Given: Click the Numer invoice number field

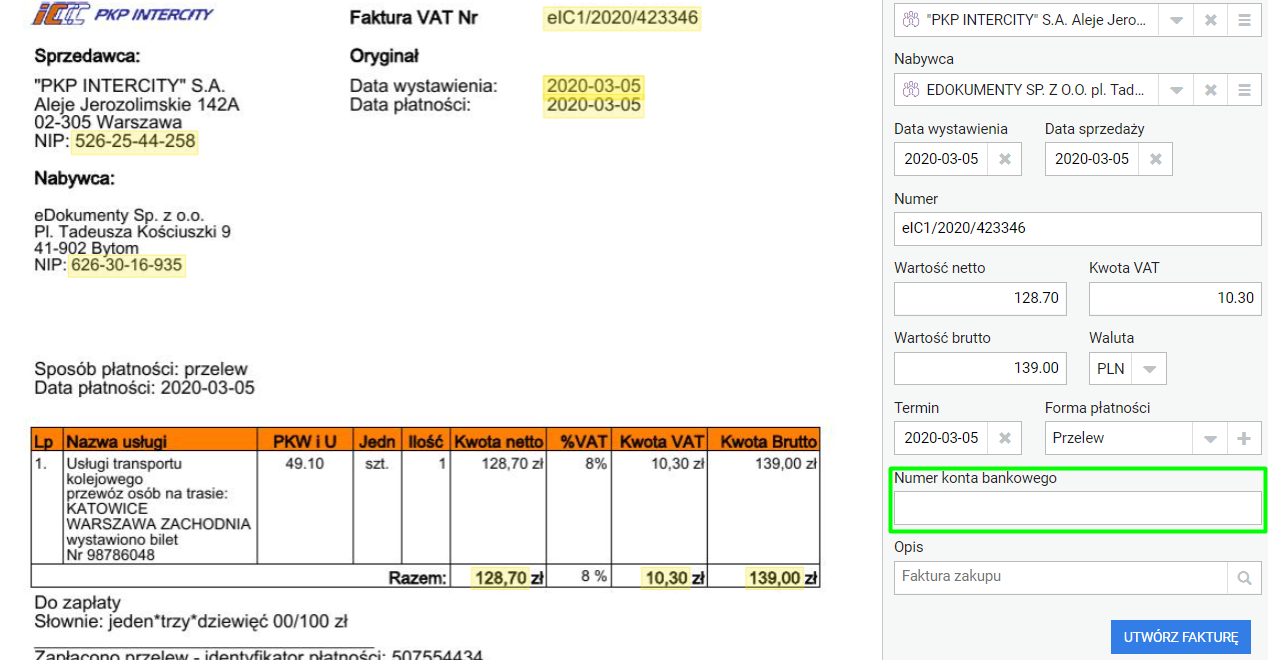Looking at the screenshot, I should point(1078,228).
